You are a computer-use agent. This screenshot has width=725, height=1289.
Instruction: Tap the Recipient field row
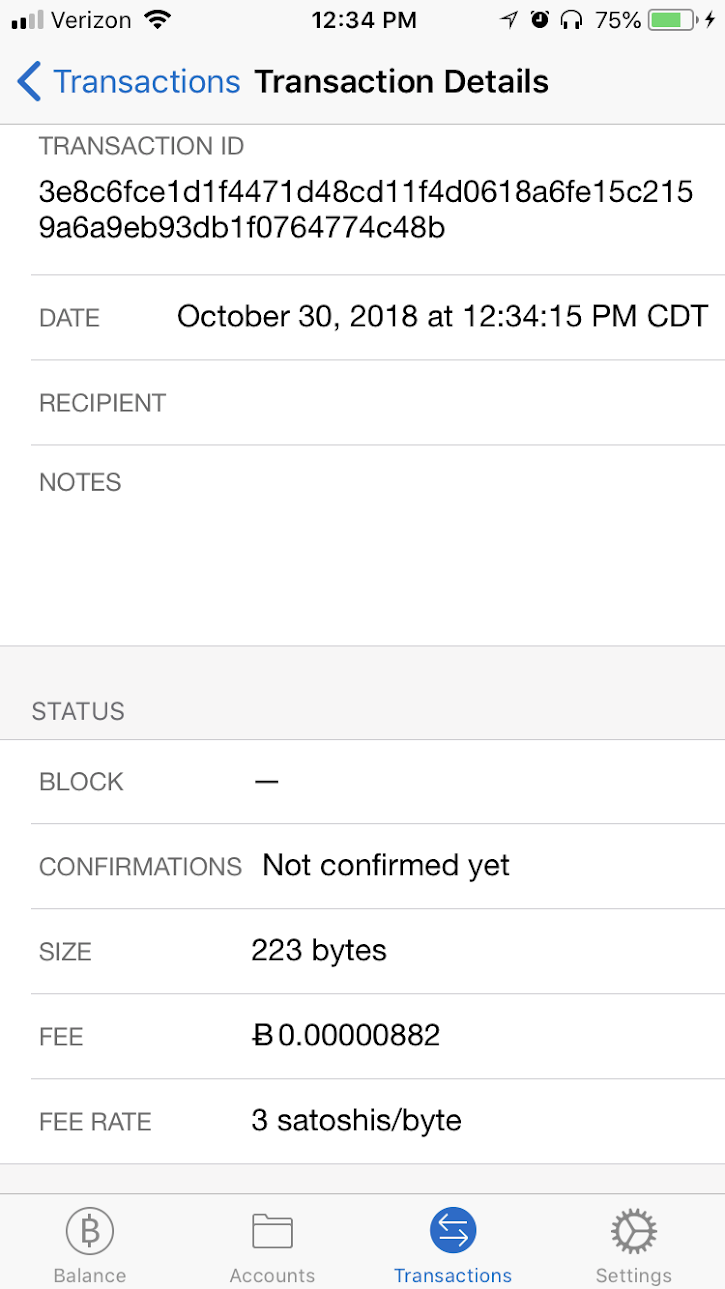(377, 403)
